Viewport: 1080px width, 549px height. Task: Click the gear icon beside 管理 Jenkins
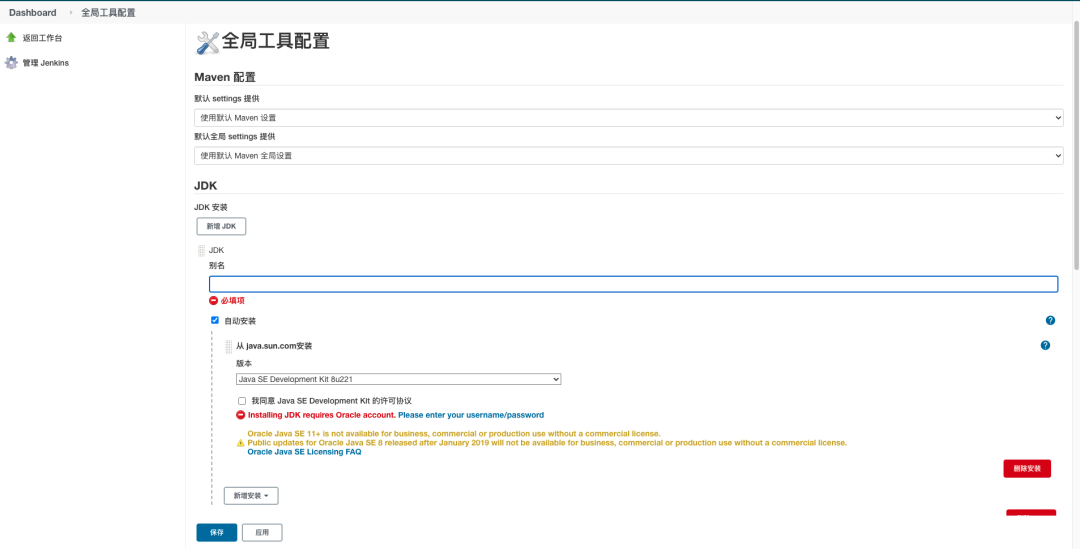[x=11, y=63]
